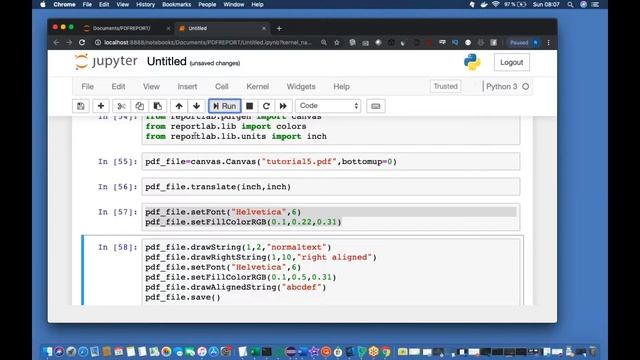Copy selected cells icon

click(x=139, y=106)
